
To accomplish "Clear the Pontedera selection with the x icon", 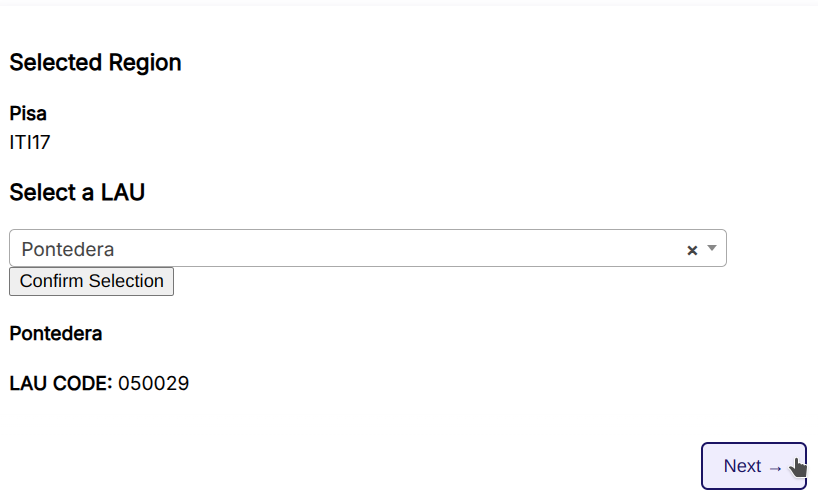I will tap(692, 250).
